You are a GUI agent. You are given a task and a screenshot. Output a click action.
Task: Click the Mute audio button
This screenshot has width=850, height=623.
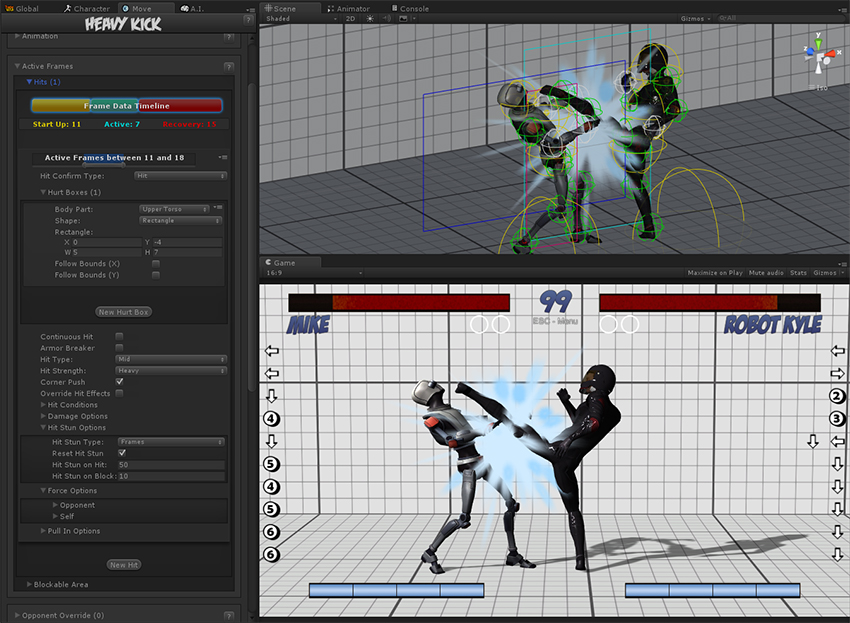tap(766, 273)
